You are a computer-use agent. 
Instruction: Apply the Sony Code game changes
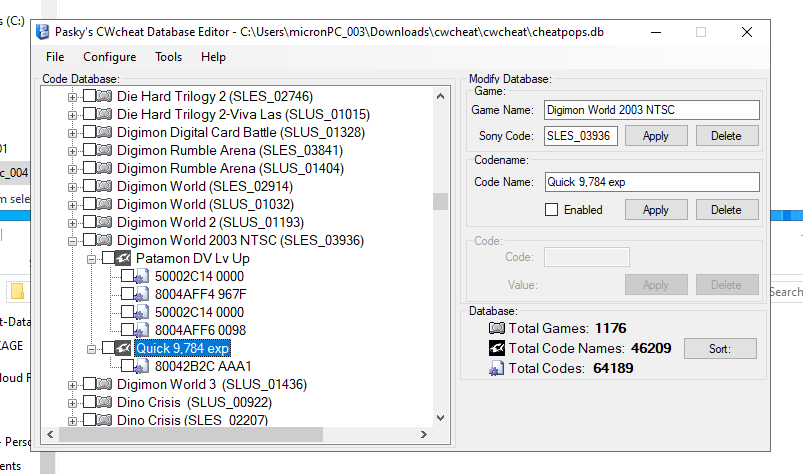pyautogui.click(x=656, y=136)
